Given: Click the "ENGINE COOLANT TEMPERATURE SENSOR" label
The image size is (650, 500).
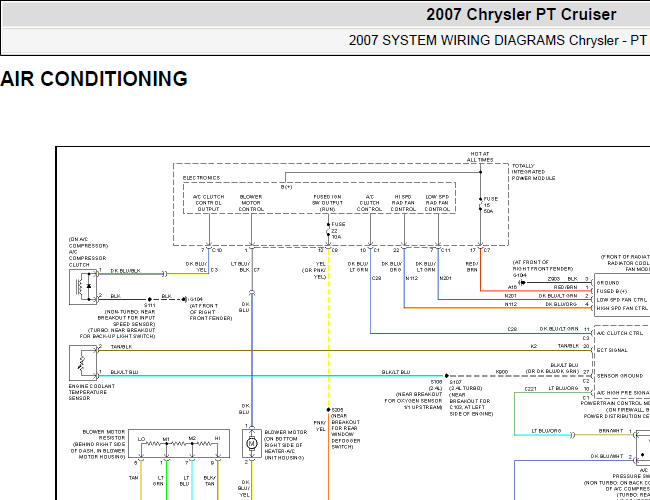Looking at the screenshot, I should pyautogui.click(x=92, y=392).
